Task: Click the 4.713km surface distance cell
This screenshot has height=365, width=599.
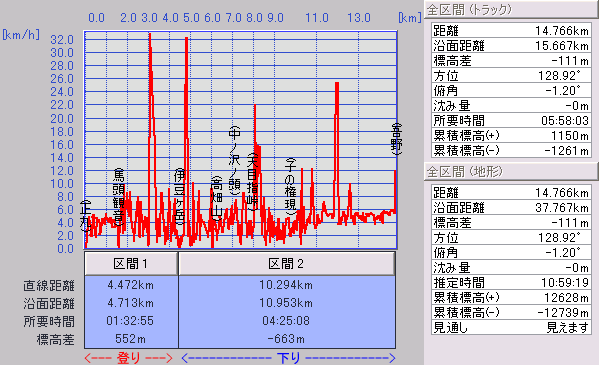Action: (x=131, y=303)
